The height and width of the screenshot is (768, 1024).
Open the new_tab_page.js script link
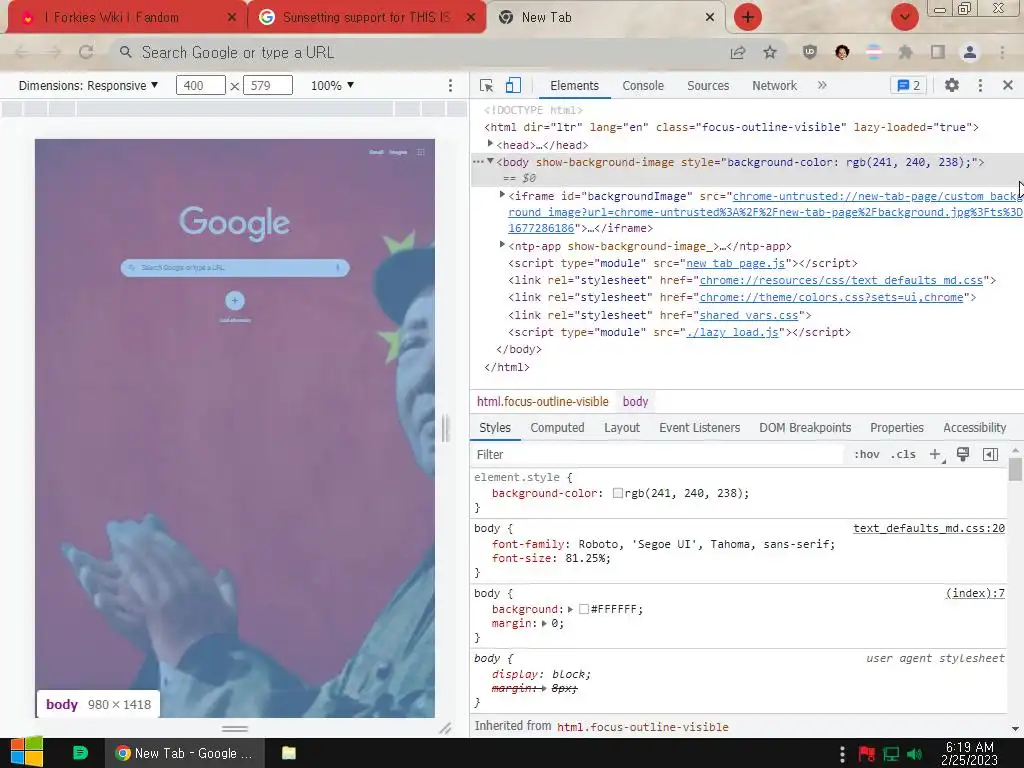click(735, 263)
